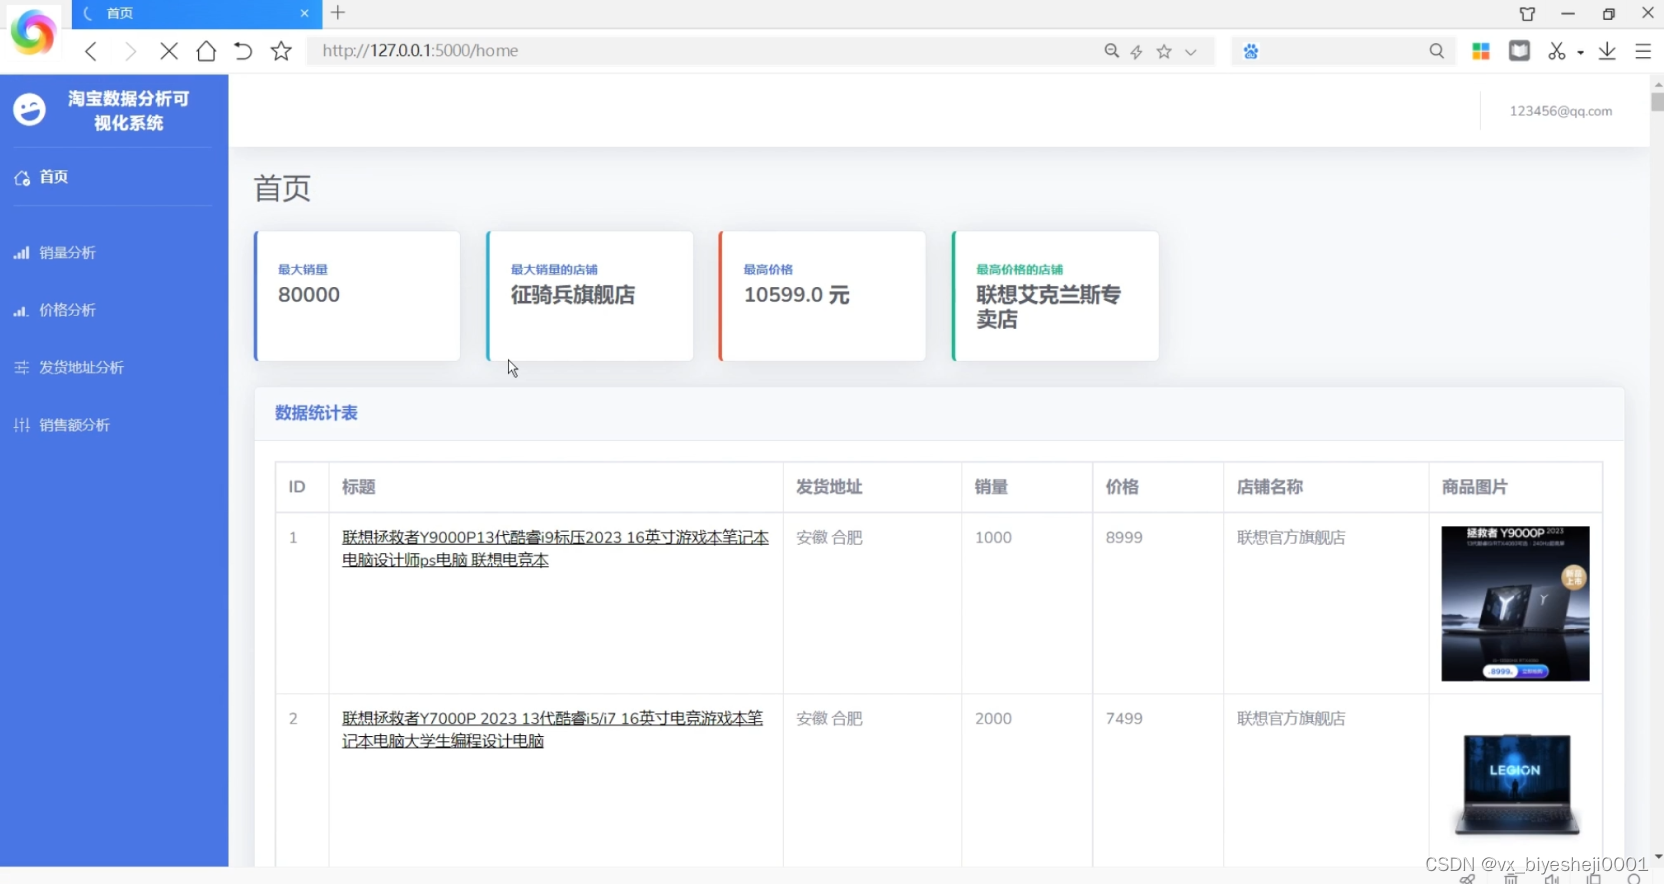
Task: Stop page loading with the X icon
Action: point(168,51)
